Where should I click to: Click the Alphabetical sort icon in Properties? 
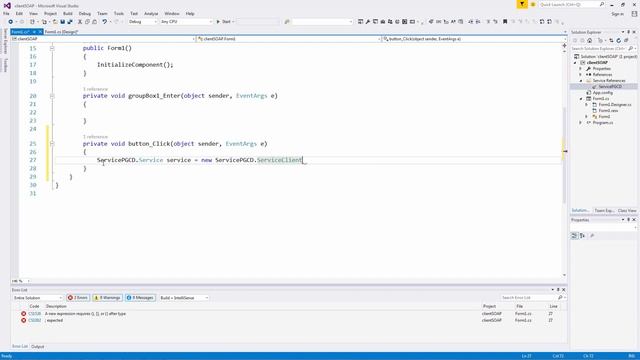[582, 236]
